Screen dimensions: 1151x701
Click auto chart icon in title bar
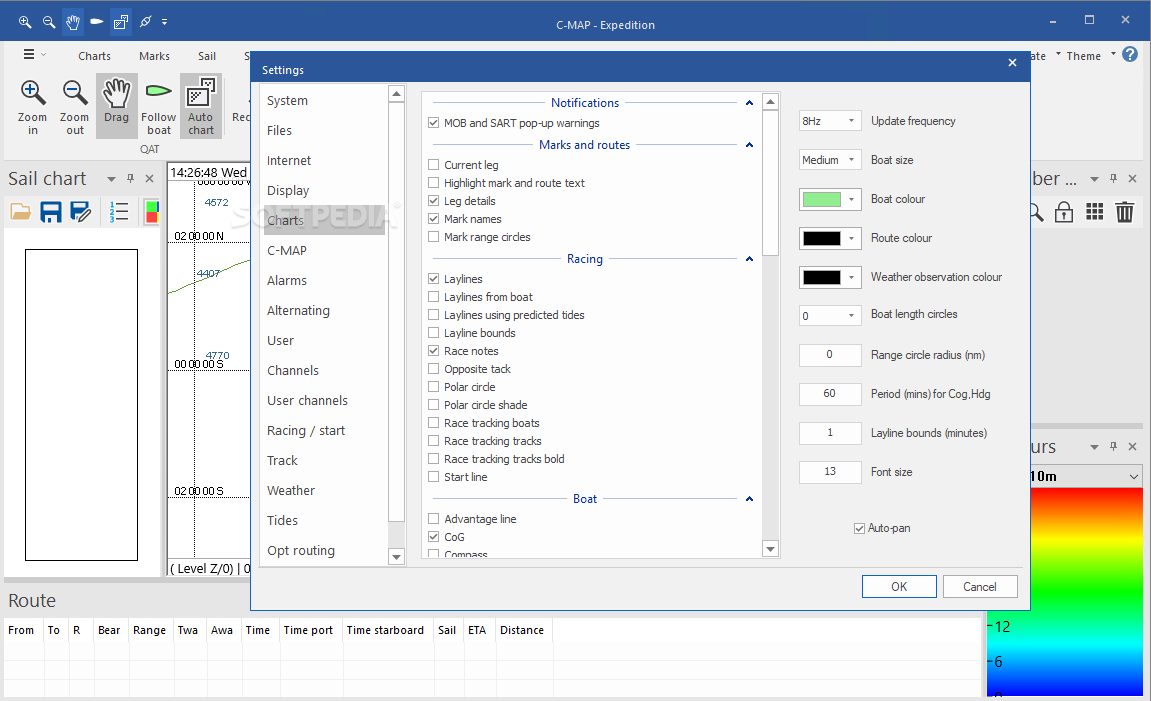pyautogui.click(x=120, y=22)
